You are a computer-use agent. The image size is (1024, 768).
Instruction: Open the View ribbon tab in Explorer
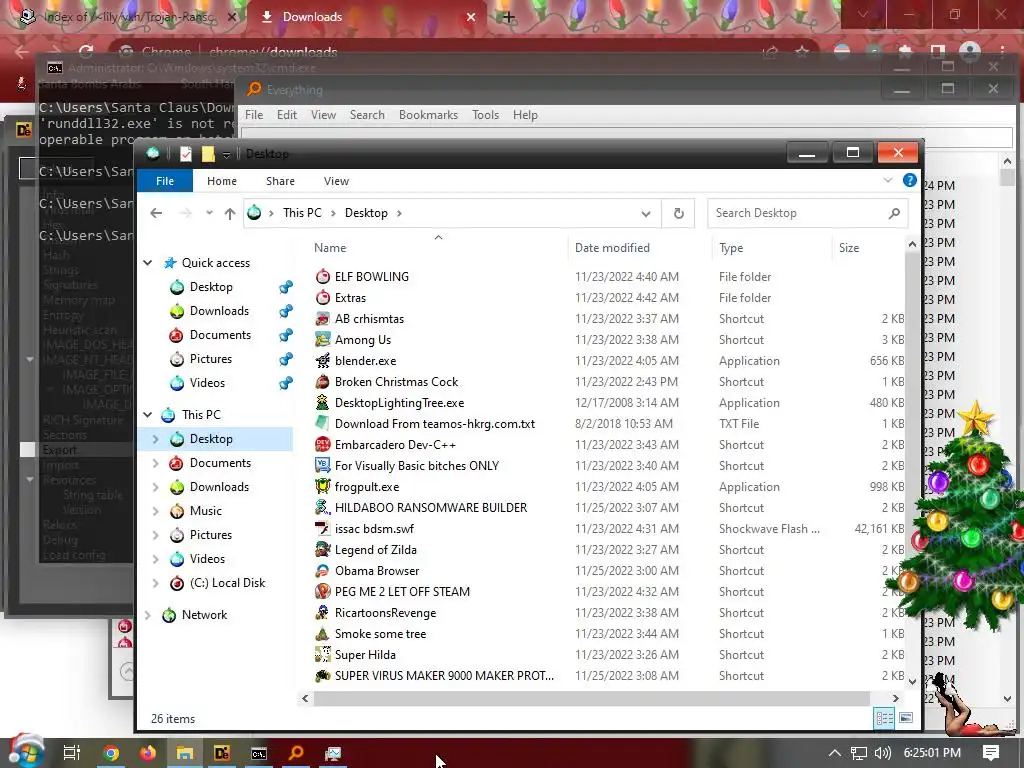(336, 181)
